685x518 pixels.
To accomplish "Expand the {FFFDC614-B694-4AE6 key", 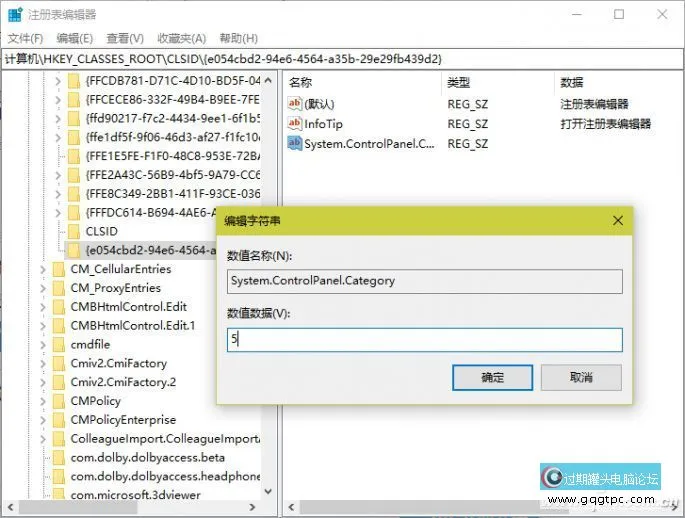I will [x=58, y=213].
